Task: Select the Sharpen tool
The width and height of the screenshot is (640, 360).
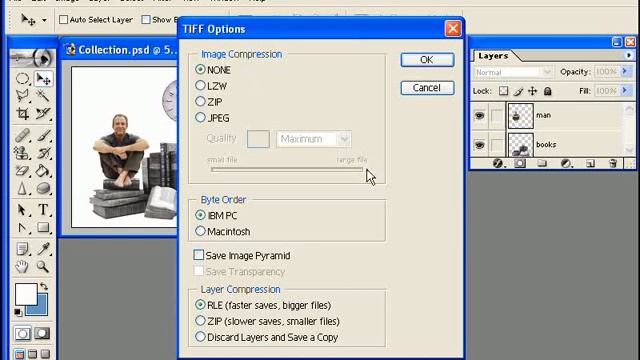Action: (22, 188)
